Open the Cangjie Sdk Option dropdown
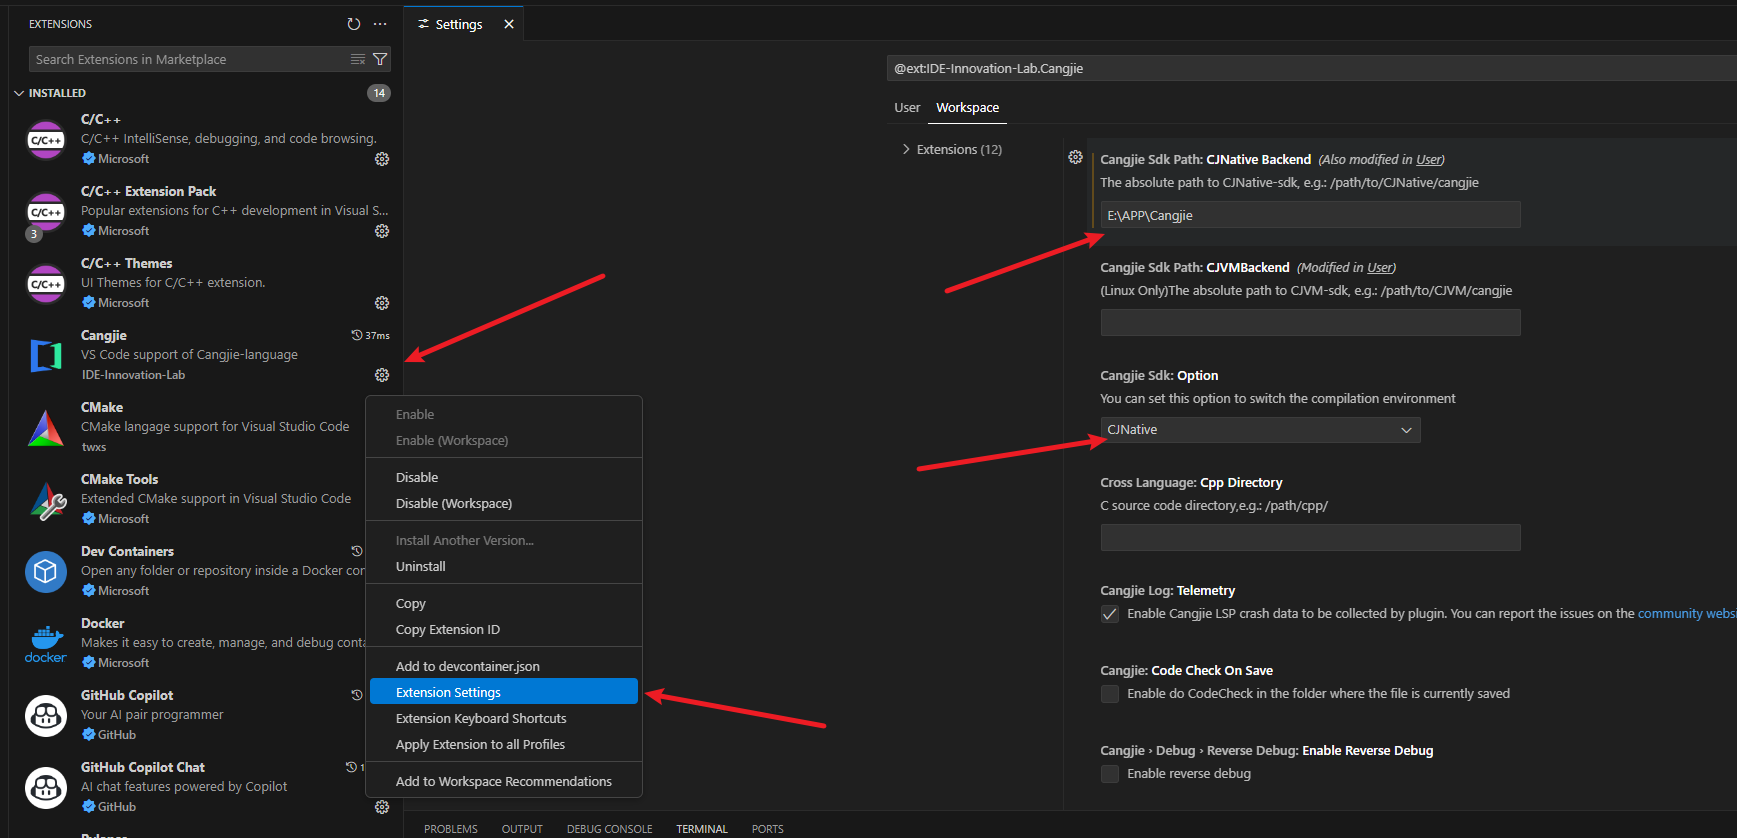This screenshot has height=838, width=1737. point(1260,430)
